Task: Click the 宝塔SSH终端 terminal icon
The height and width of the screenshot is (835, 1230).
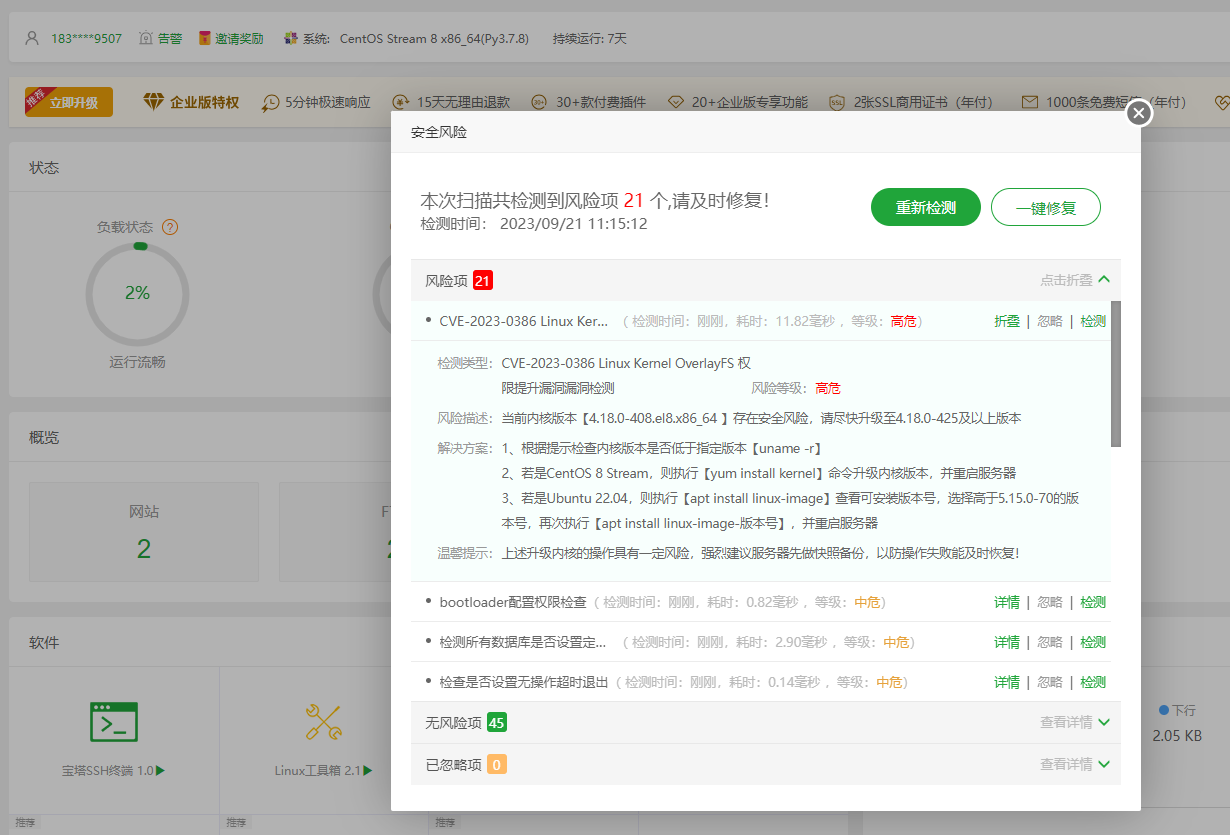Action: click(x=114, y=722)
